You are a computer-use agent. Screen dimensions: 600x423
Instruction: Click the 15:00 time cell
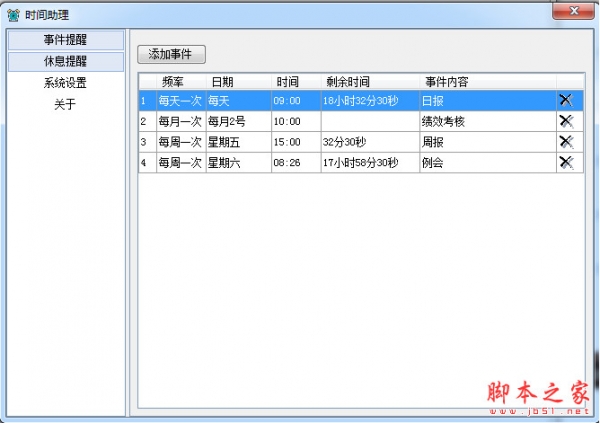point(296,142)
